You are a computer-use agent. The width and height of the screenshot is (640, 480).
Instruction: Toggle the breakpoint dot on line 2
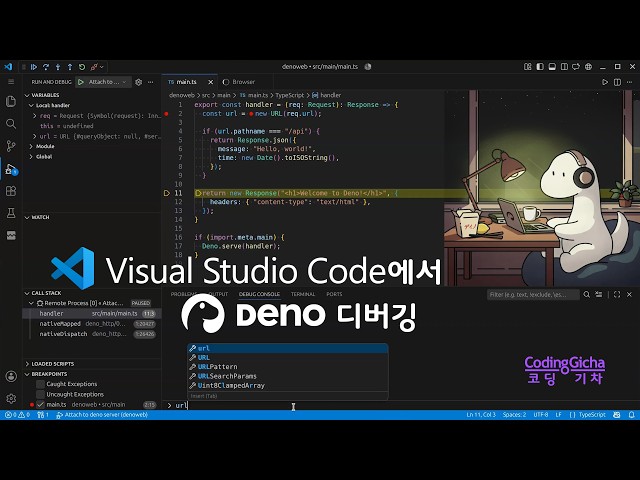tap(166, 114)
